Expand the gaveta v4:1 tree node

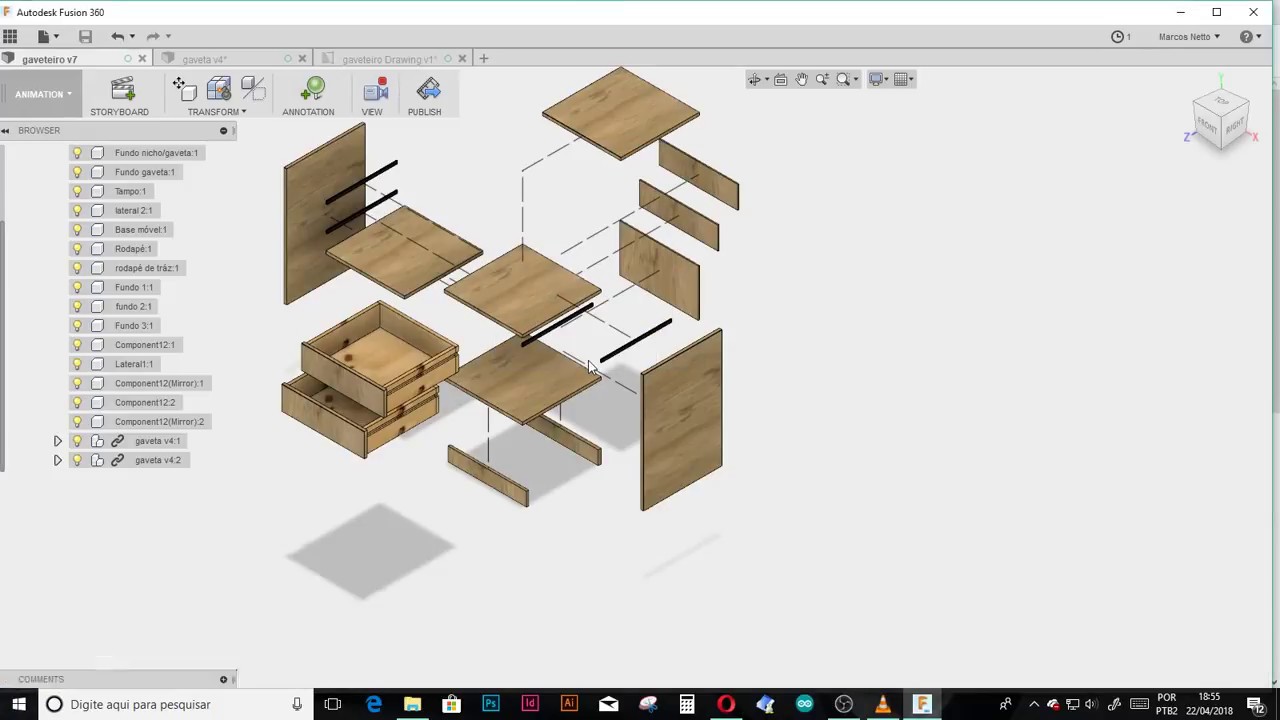point(58,441)
